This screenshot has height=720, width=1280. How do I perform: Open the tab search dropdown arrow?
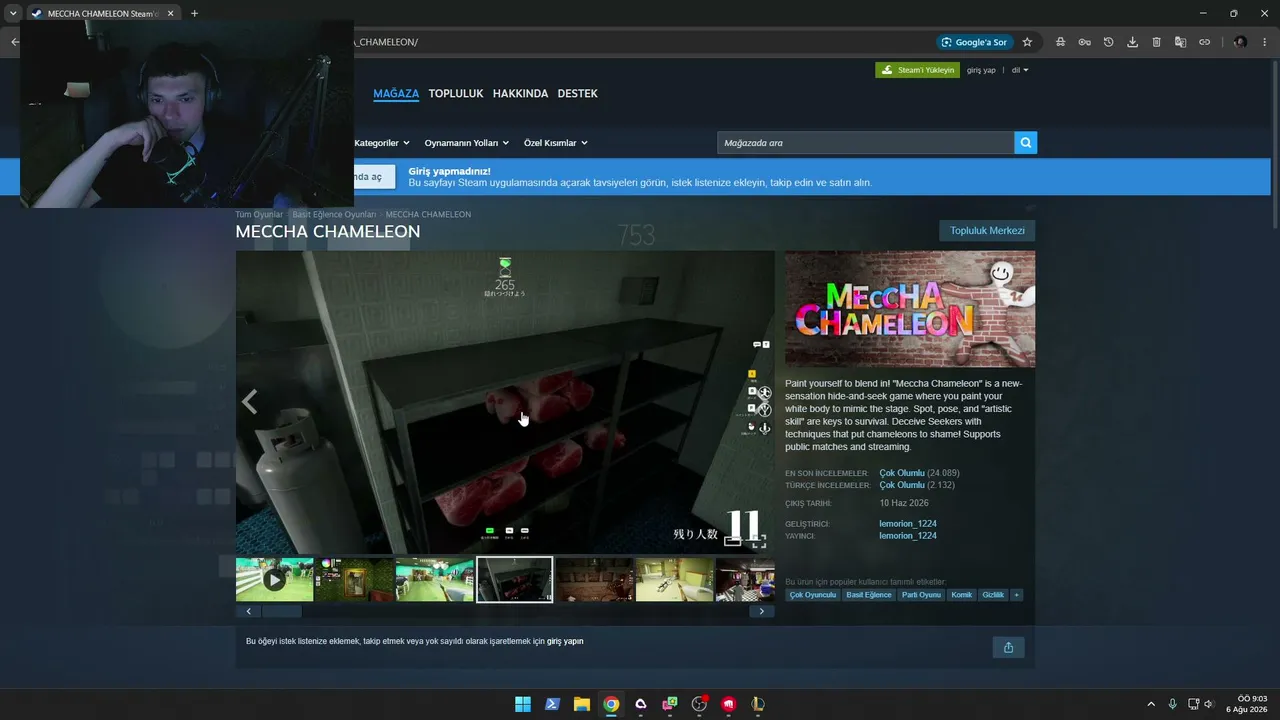(13, 14)
